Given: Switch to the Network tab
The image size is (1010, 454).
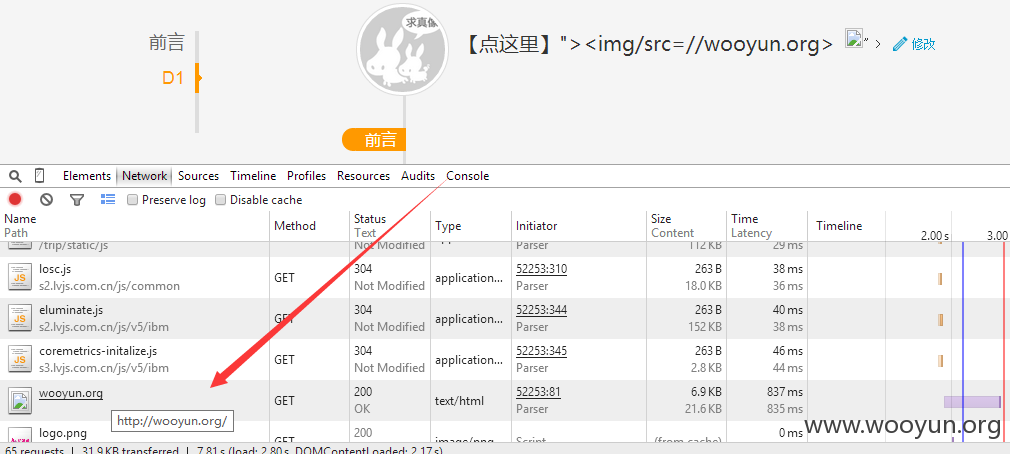Looking at the screenshot, I should (145, 176).
